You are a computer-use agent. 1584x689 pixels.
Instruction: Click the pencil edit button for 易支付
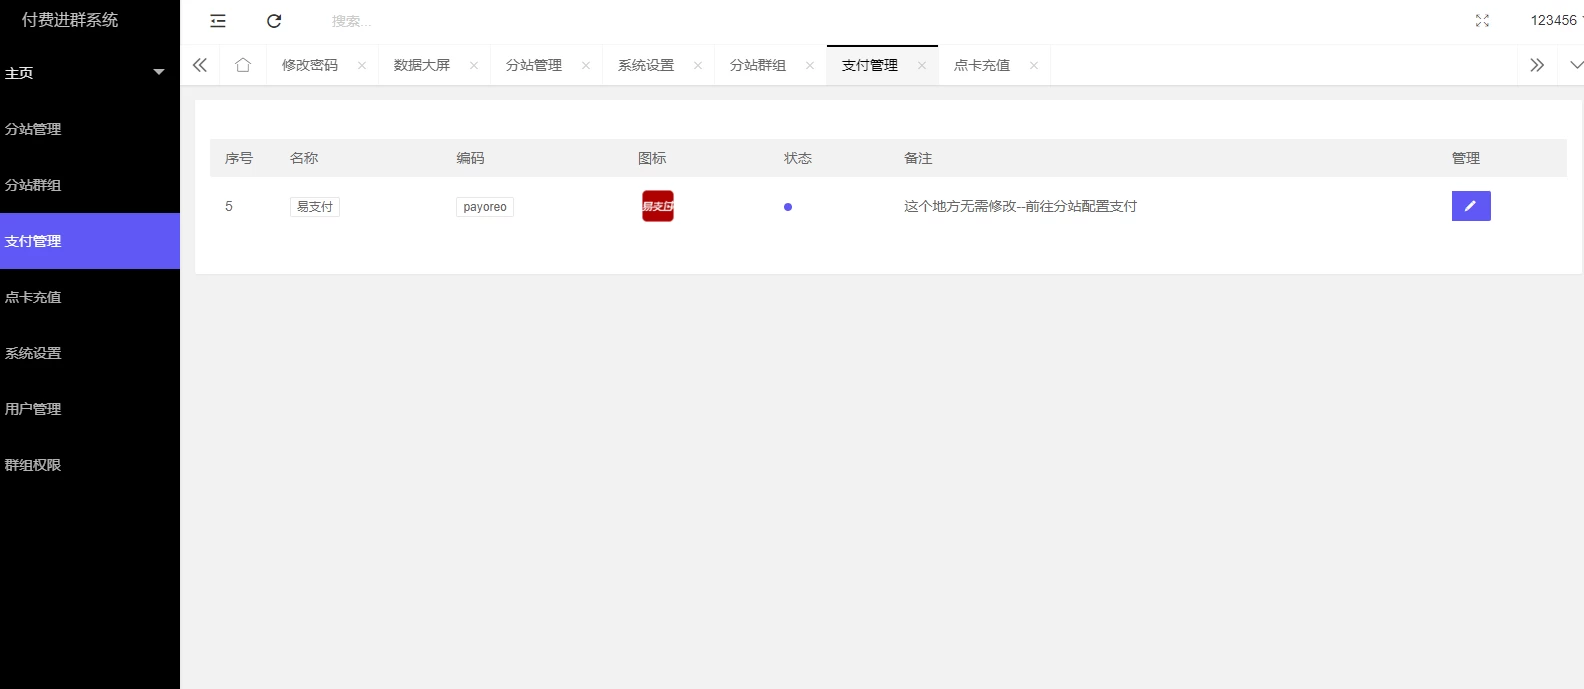point(1470,206)
